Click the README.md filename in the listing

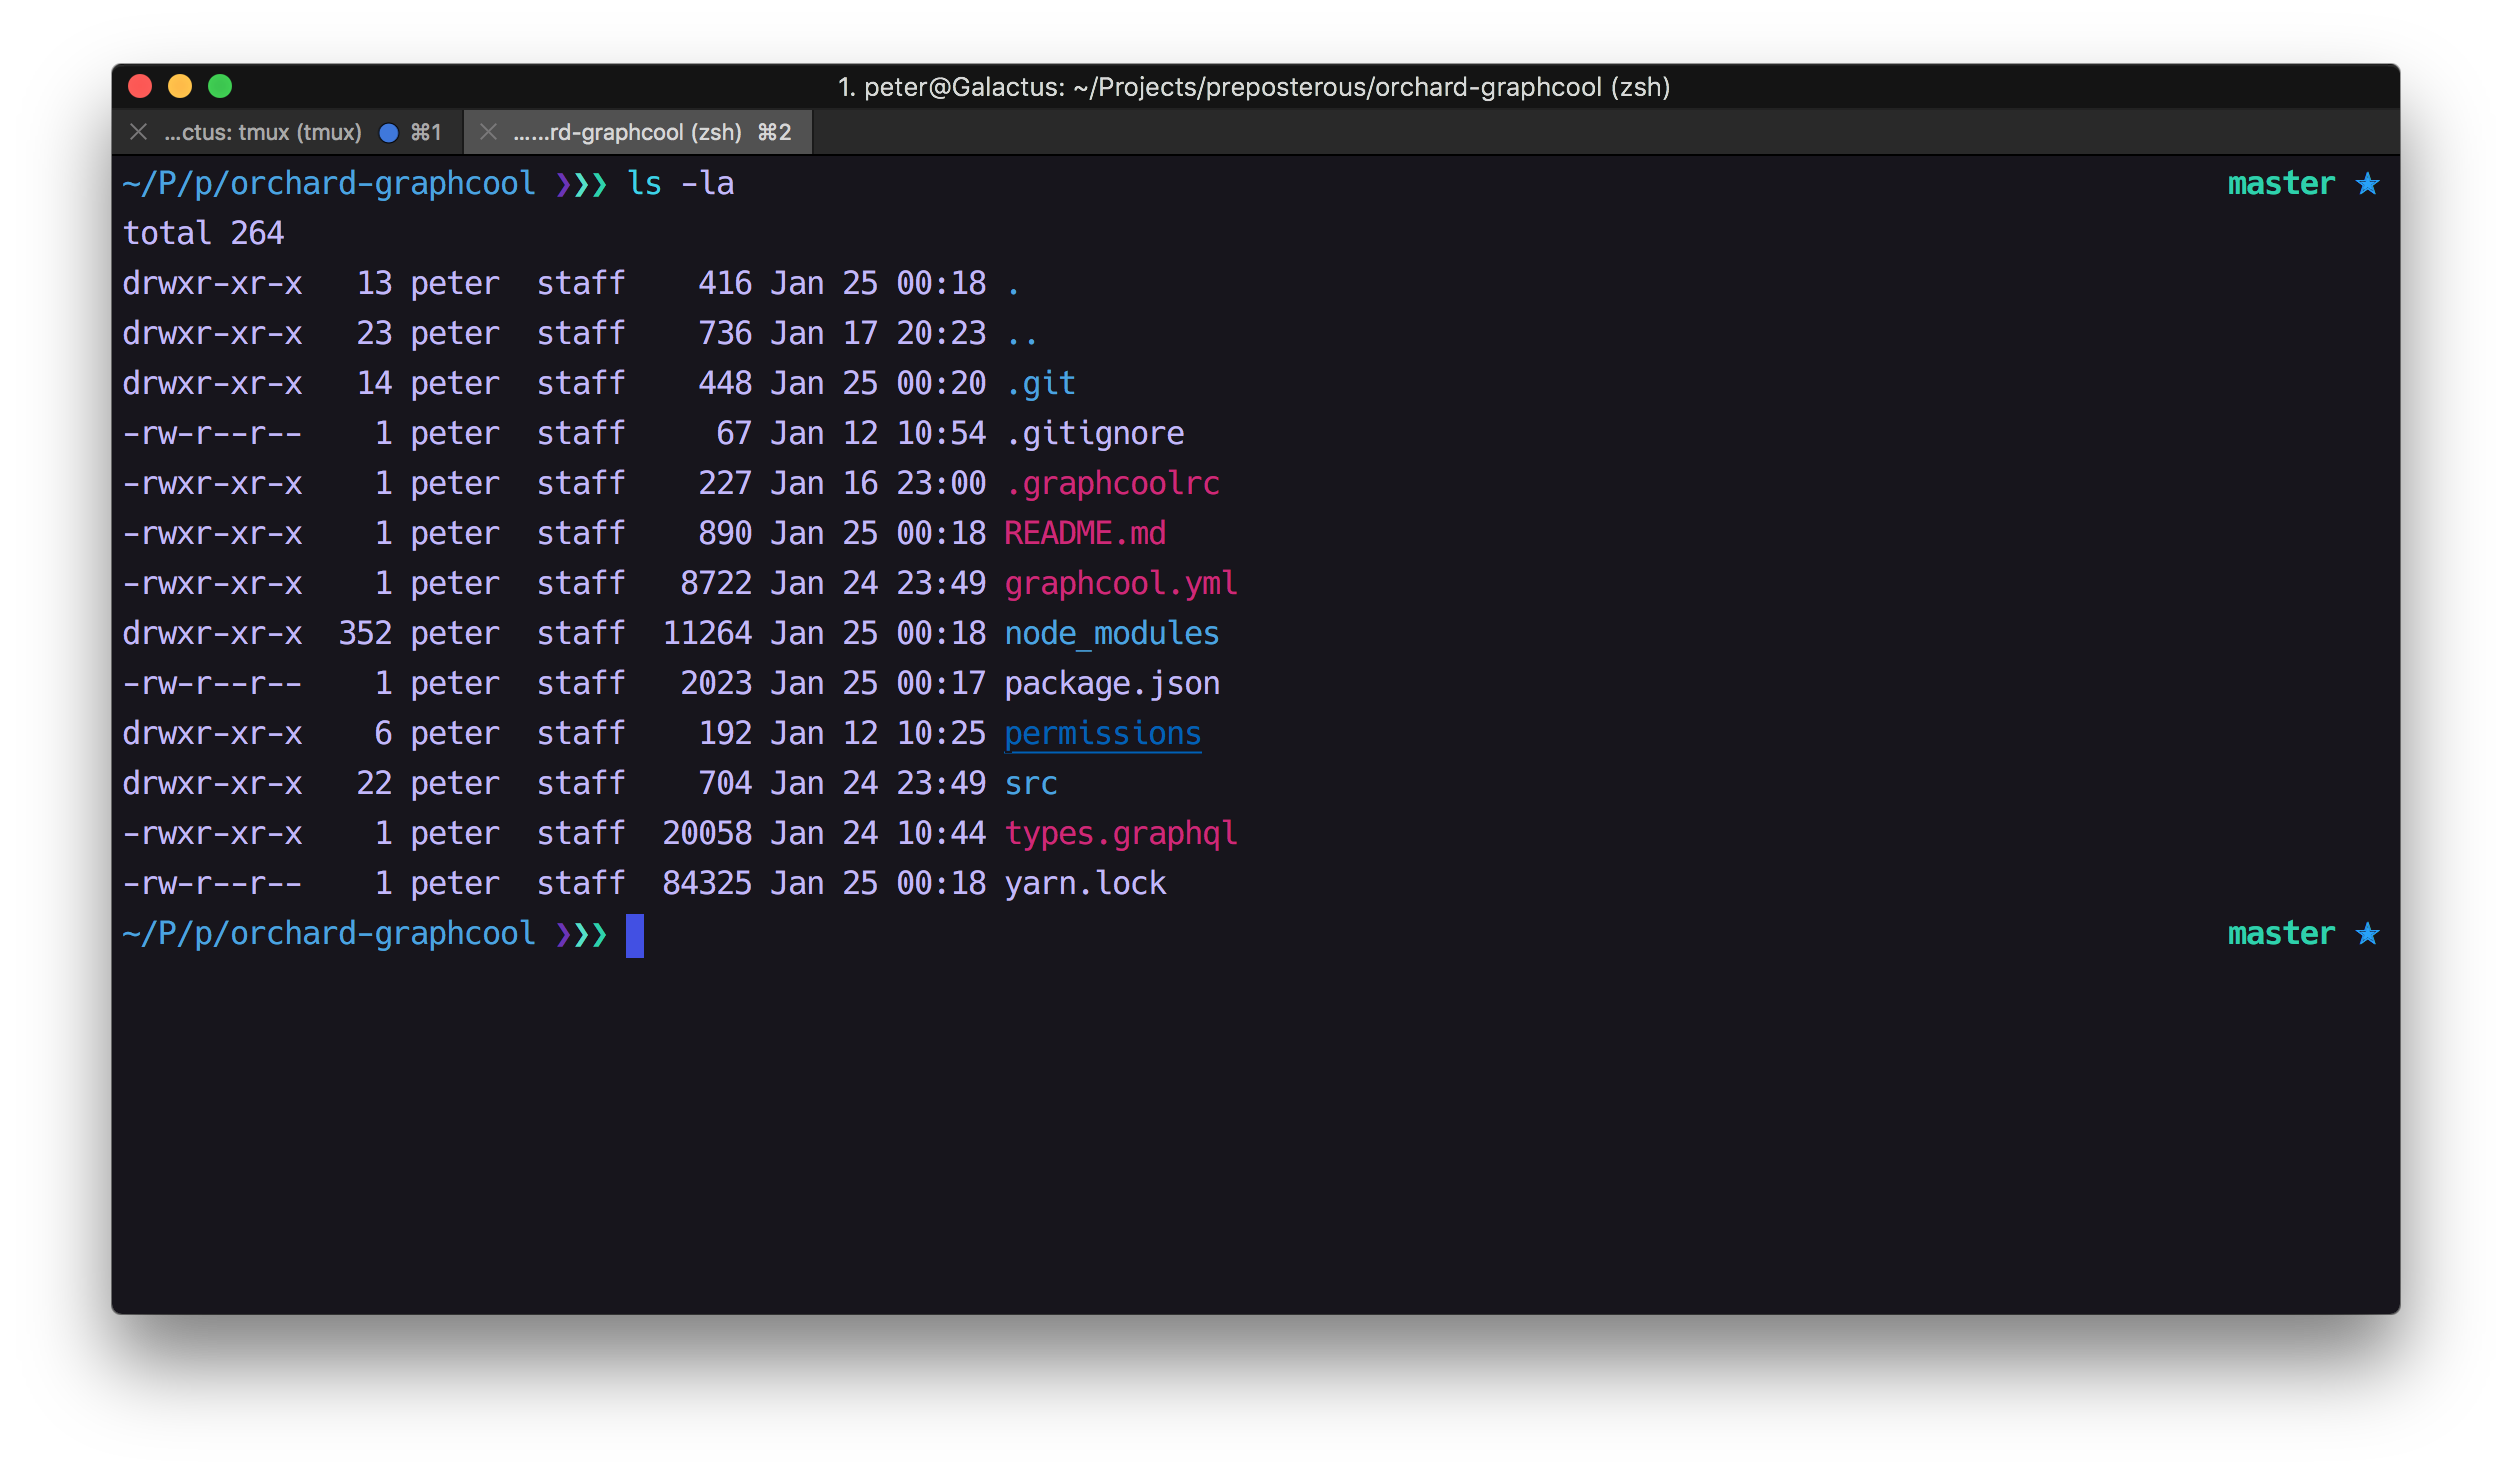pos(1084,533)
